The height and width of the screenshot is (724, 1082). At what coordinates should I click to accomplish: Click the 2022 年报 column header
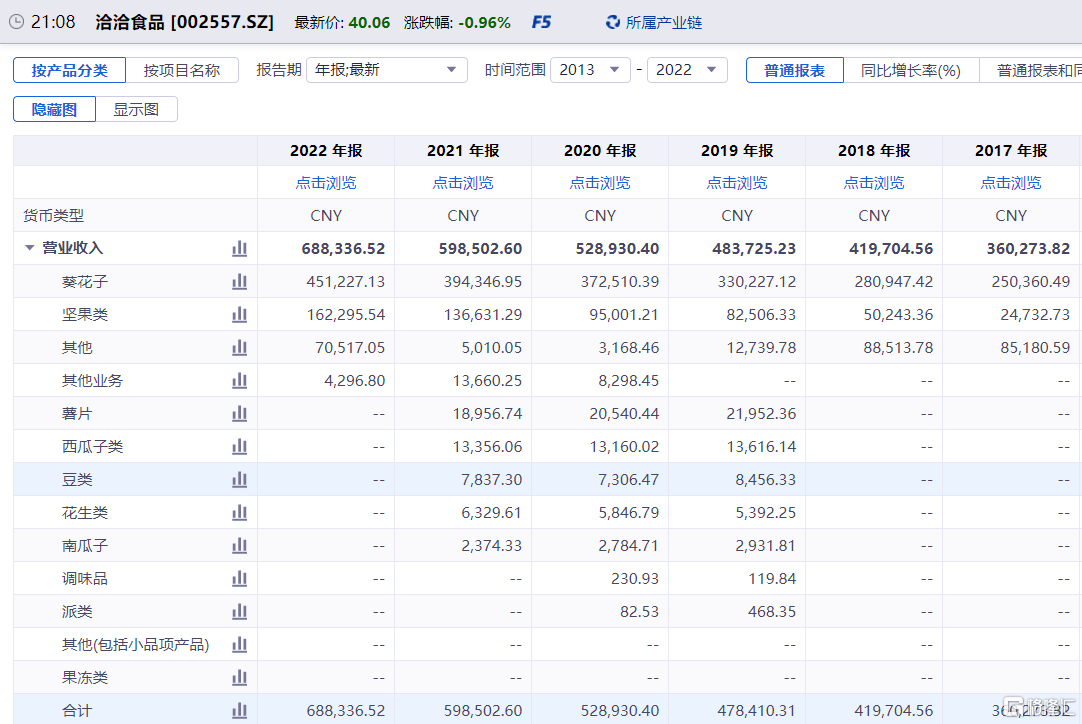[x=326, y=150]
